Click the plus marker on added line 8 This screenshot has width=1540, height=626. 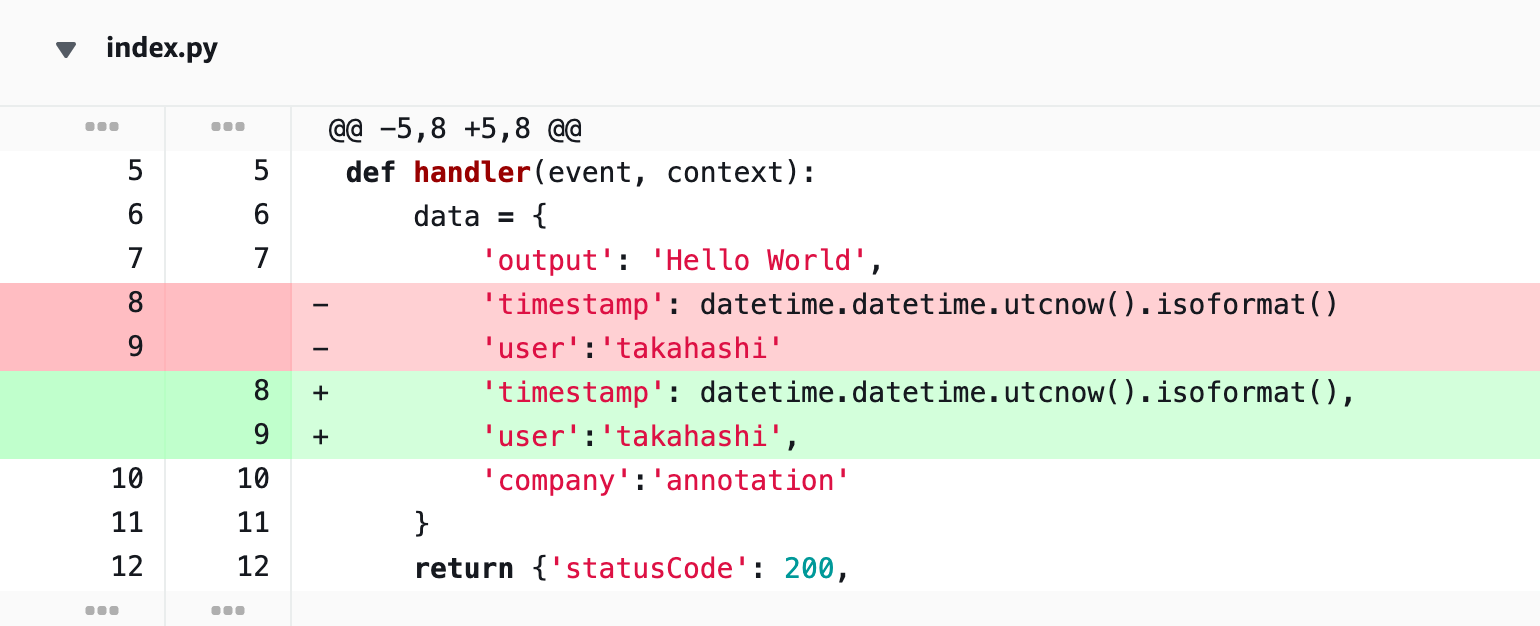click(318, 391)
